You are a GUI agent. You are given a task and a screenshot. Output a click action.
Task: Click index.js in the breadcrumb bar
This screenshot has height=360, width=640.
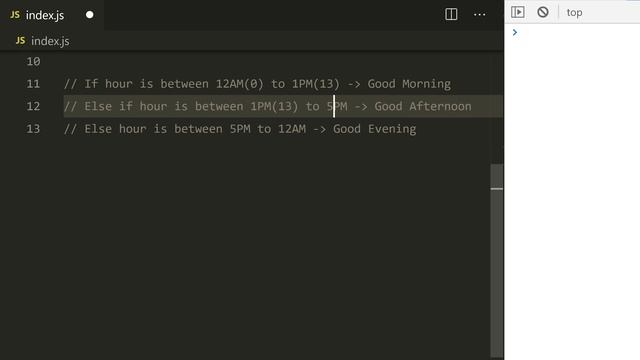coord(50,41)
